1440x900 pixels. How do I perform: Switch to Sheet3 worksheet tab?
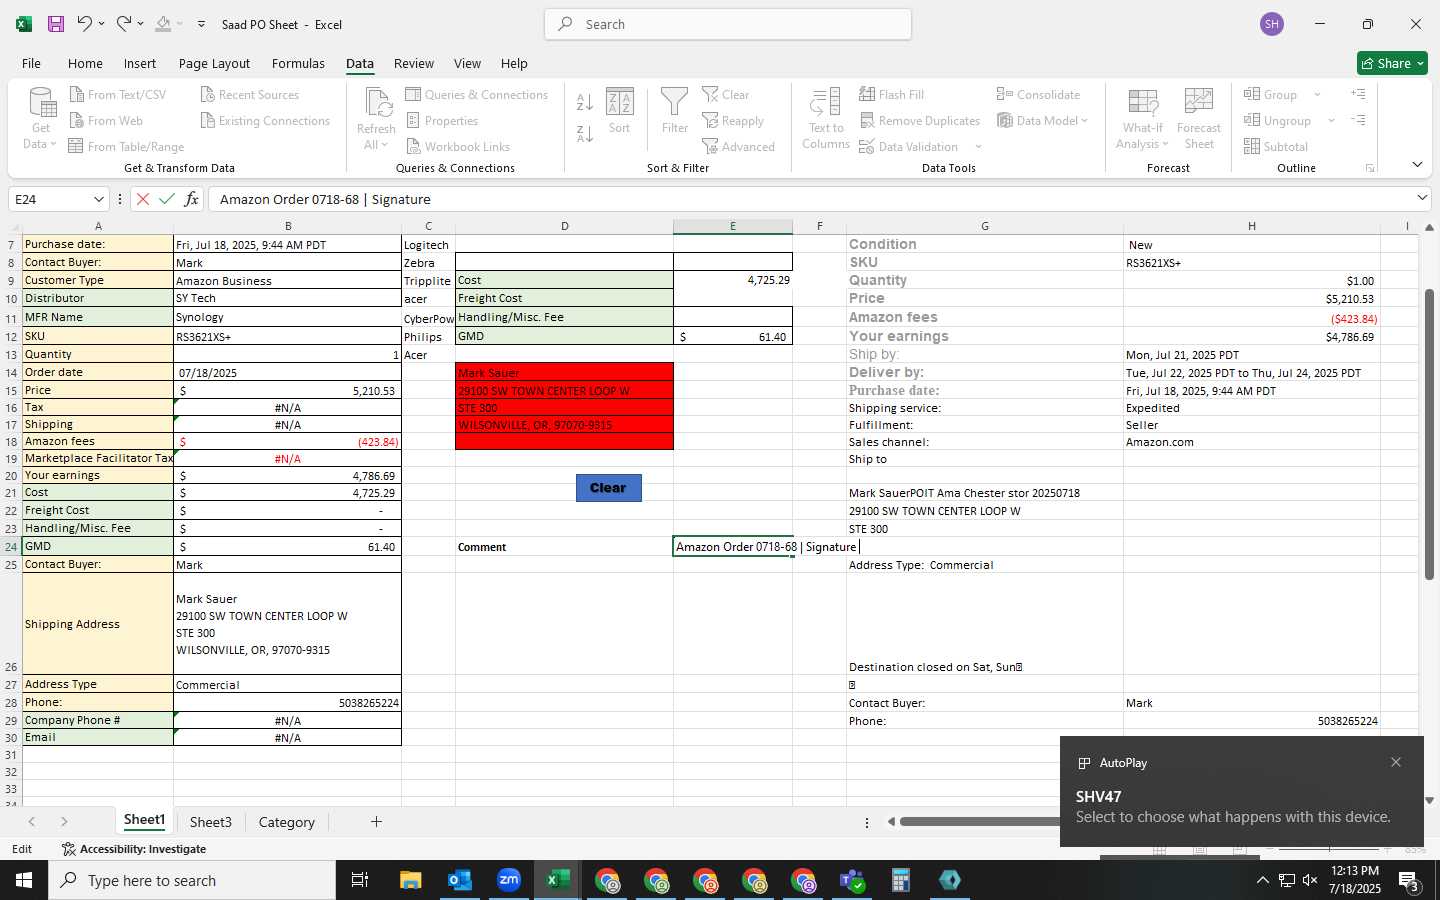210,822
